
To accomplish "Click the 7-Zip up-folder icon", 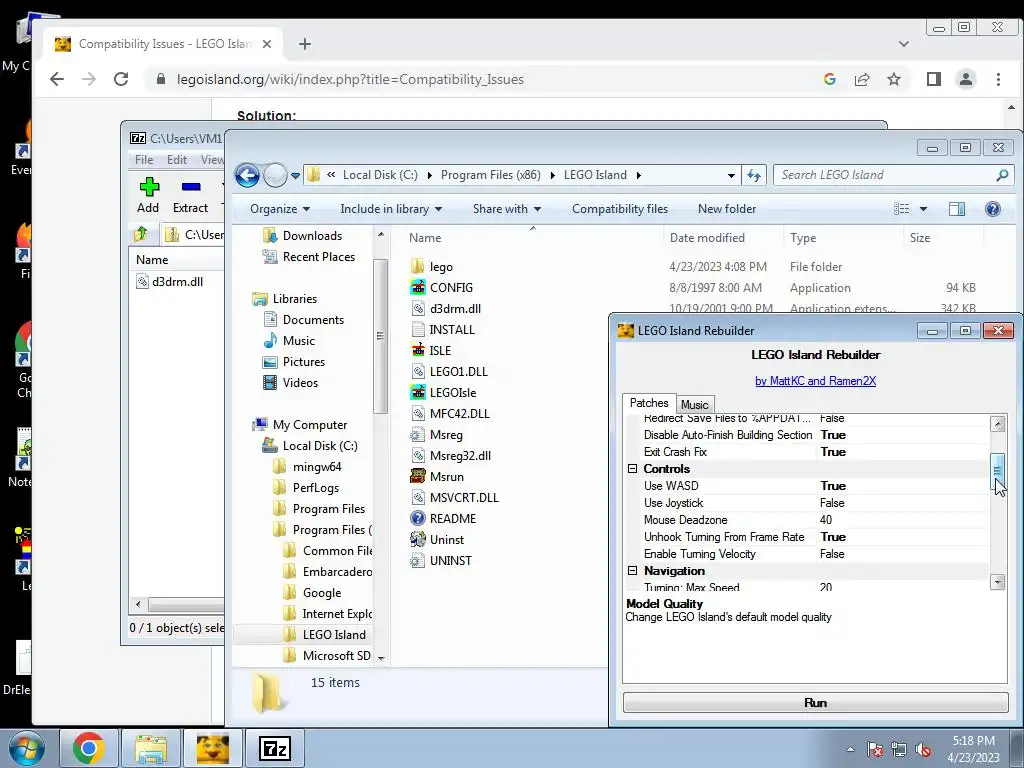I will (141, 234).
